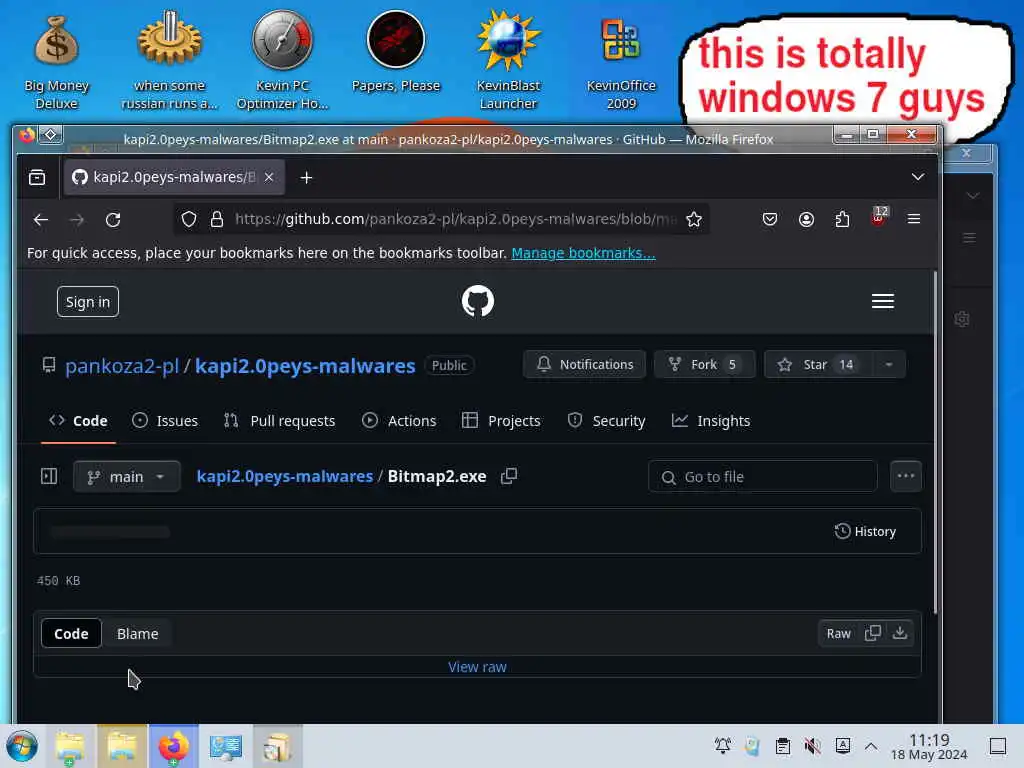1024x768 pixels.
Task: Open the Projects tab
Action: point(502,421)
